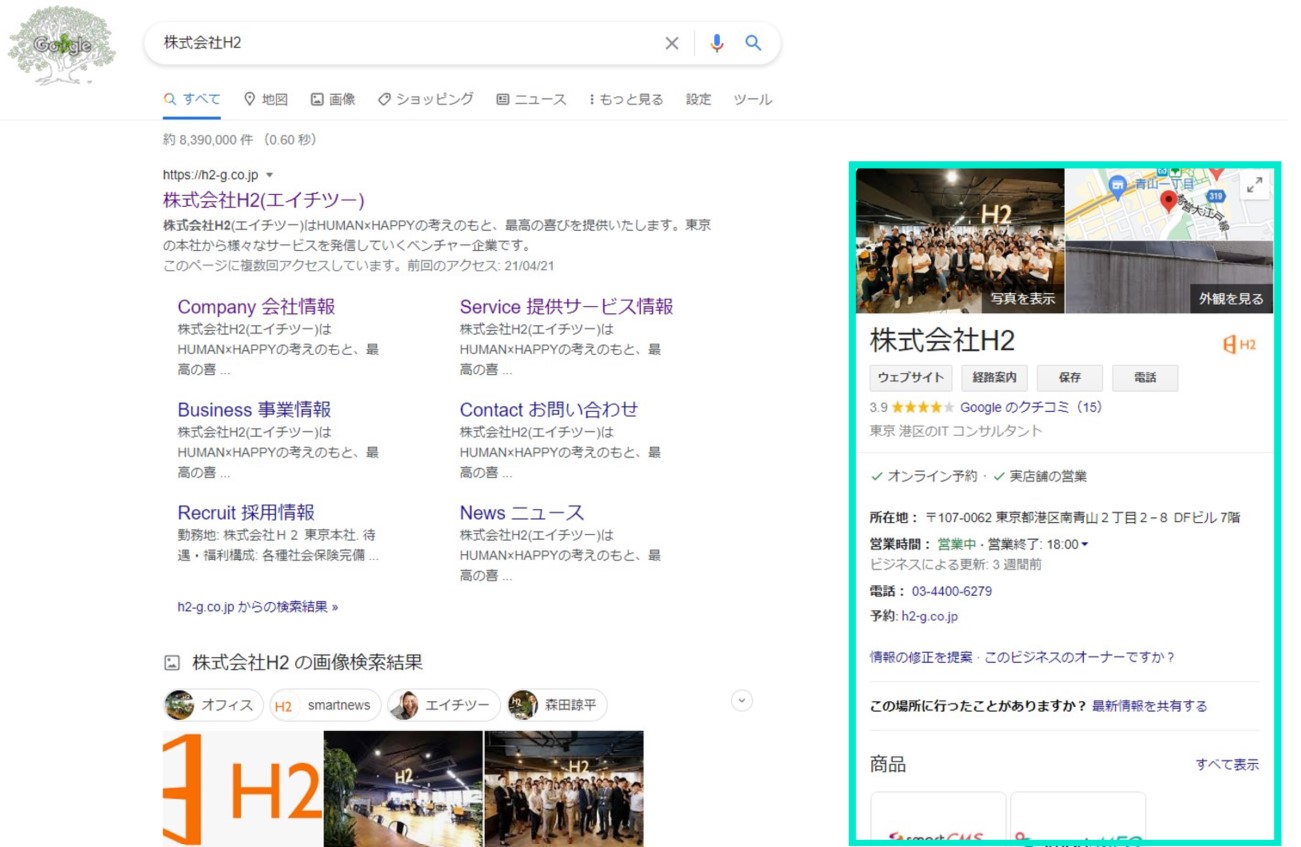The image size is (1301, 847).
Task: Expand the map with fullscreen arrows icon
Action: click(1254, 185)
